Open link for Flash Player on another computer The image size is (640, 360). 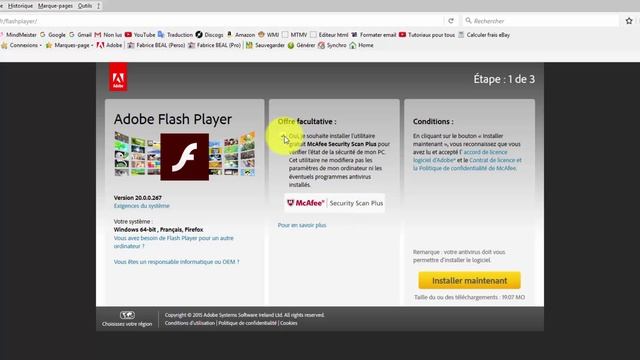[x=173, y=242]
